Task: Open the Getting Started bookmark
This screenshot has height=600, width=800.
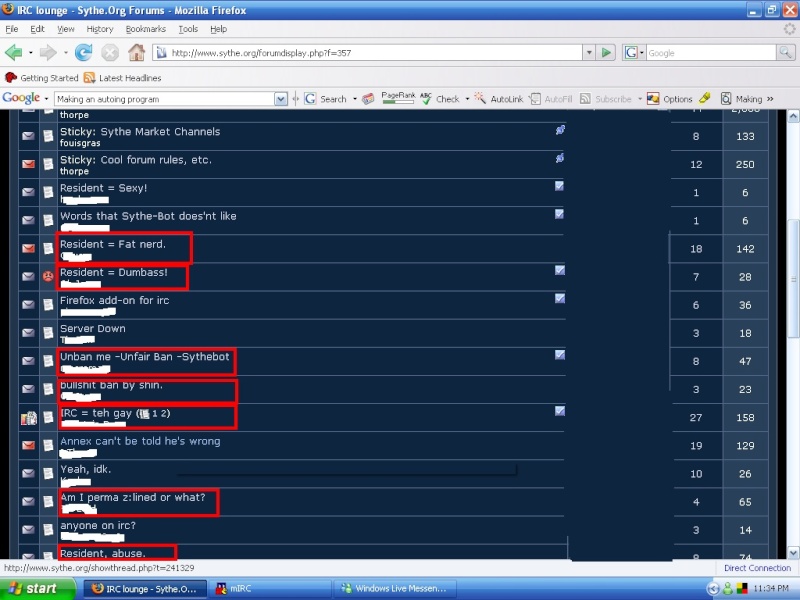Action: tap(41, 78)
